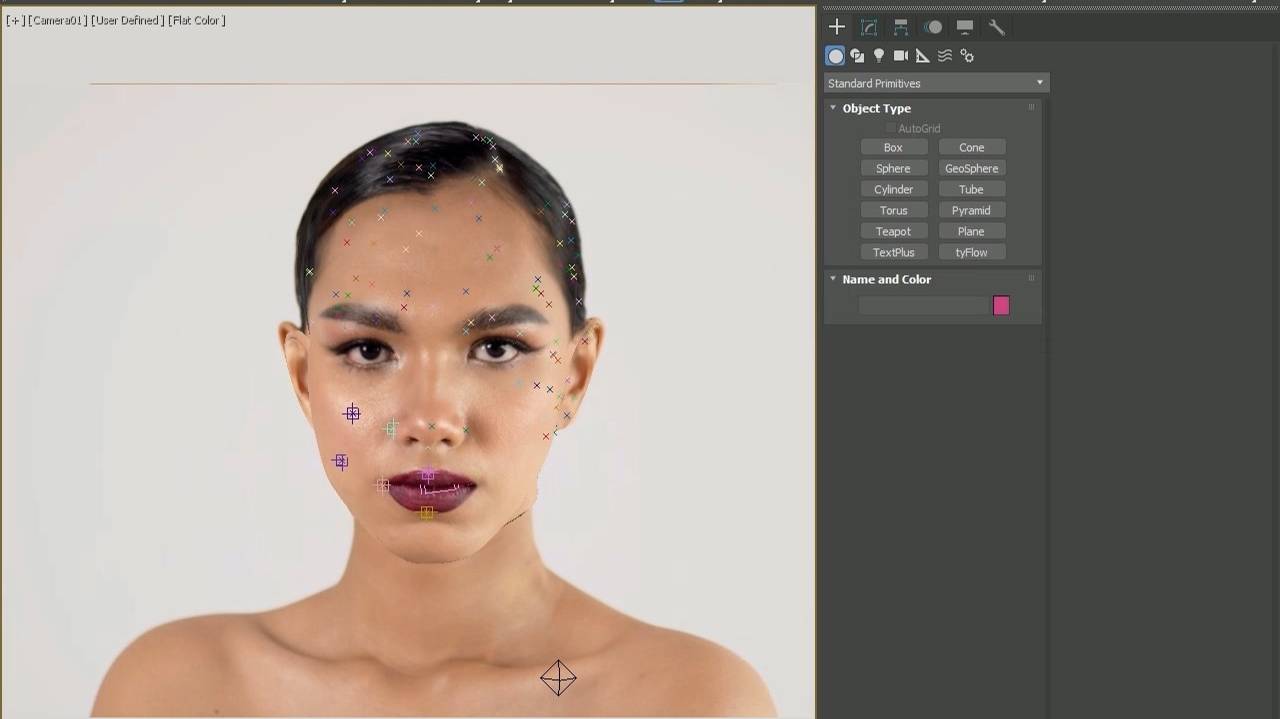Select the Lights category icon

click(879, 56)
